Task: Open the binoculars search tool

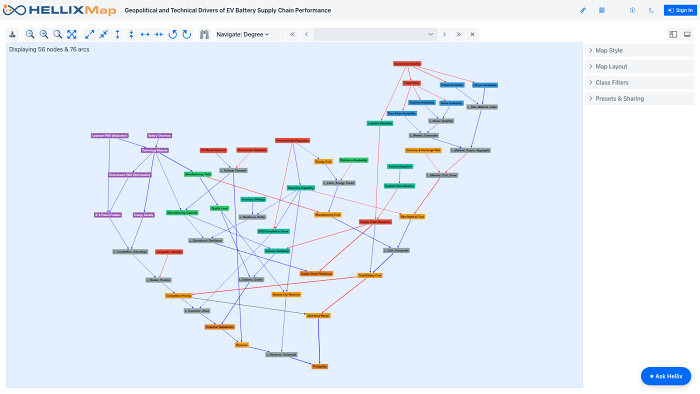Action: [204, 34]
